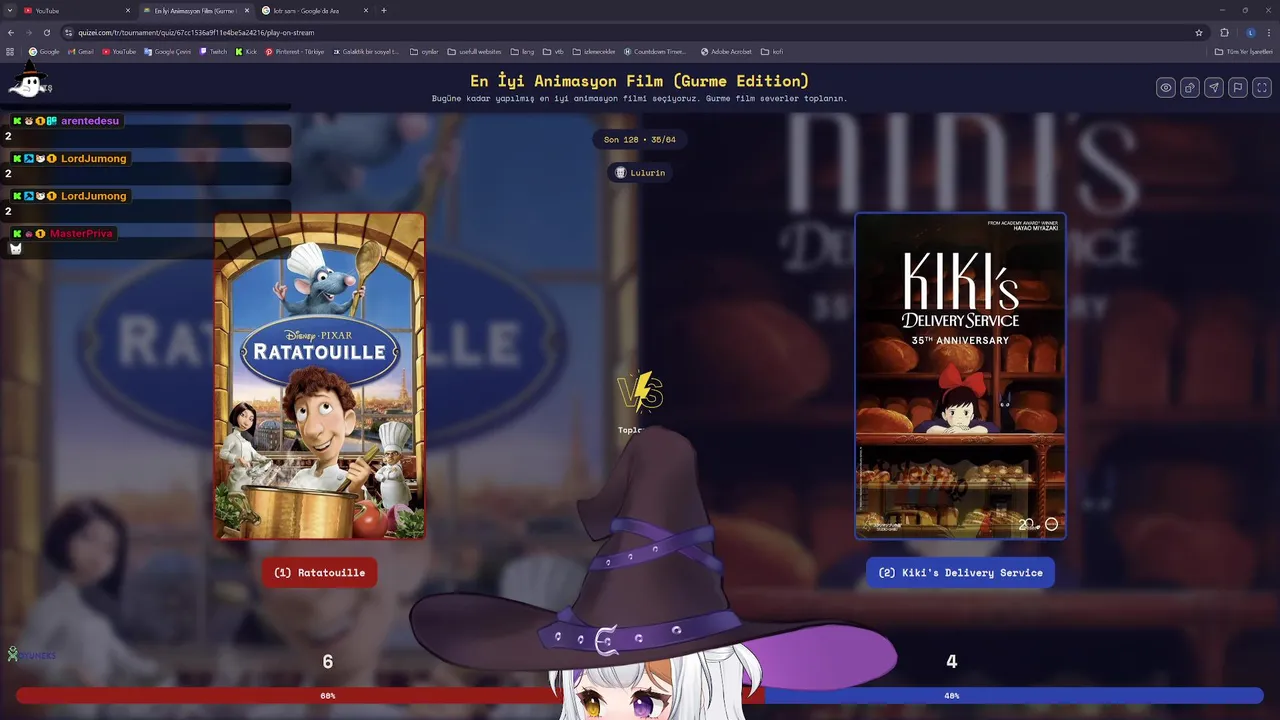Click the VS lightning icon

tap(640, 392)
